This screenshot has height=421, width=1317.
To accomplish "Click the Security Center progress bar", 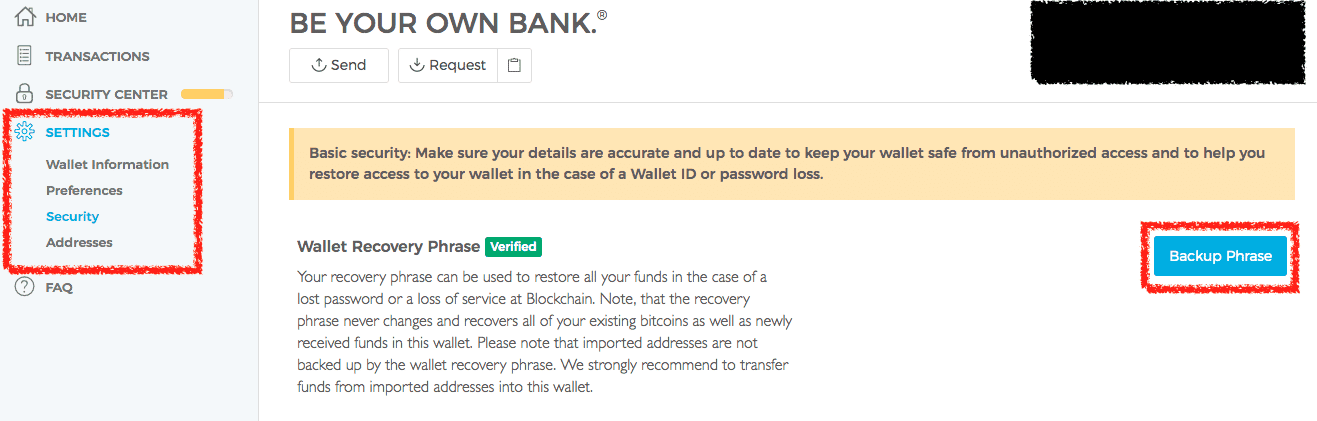I will click(207, 94).
